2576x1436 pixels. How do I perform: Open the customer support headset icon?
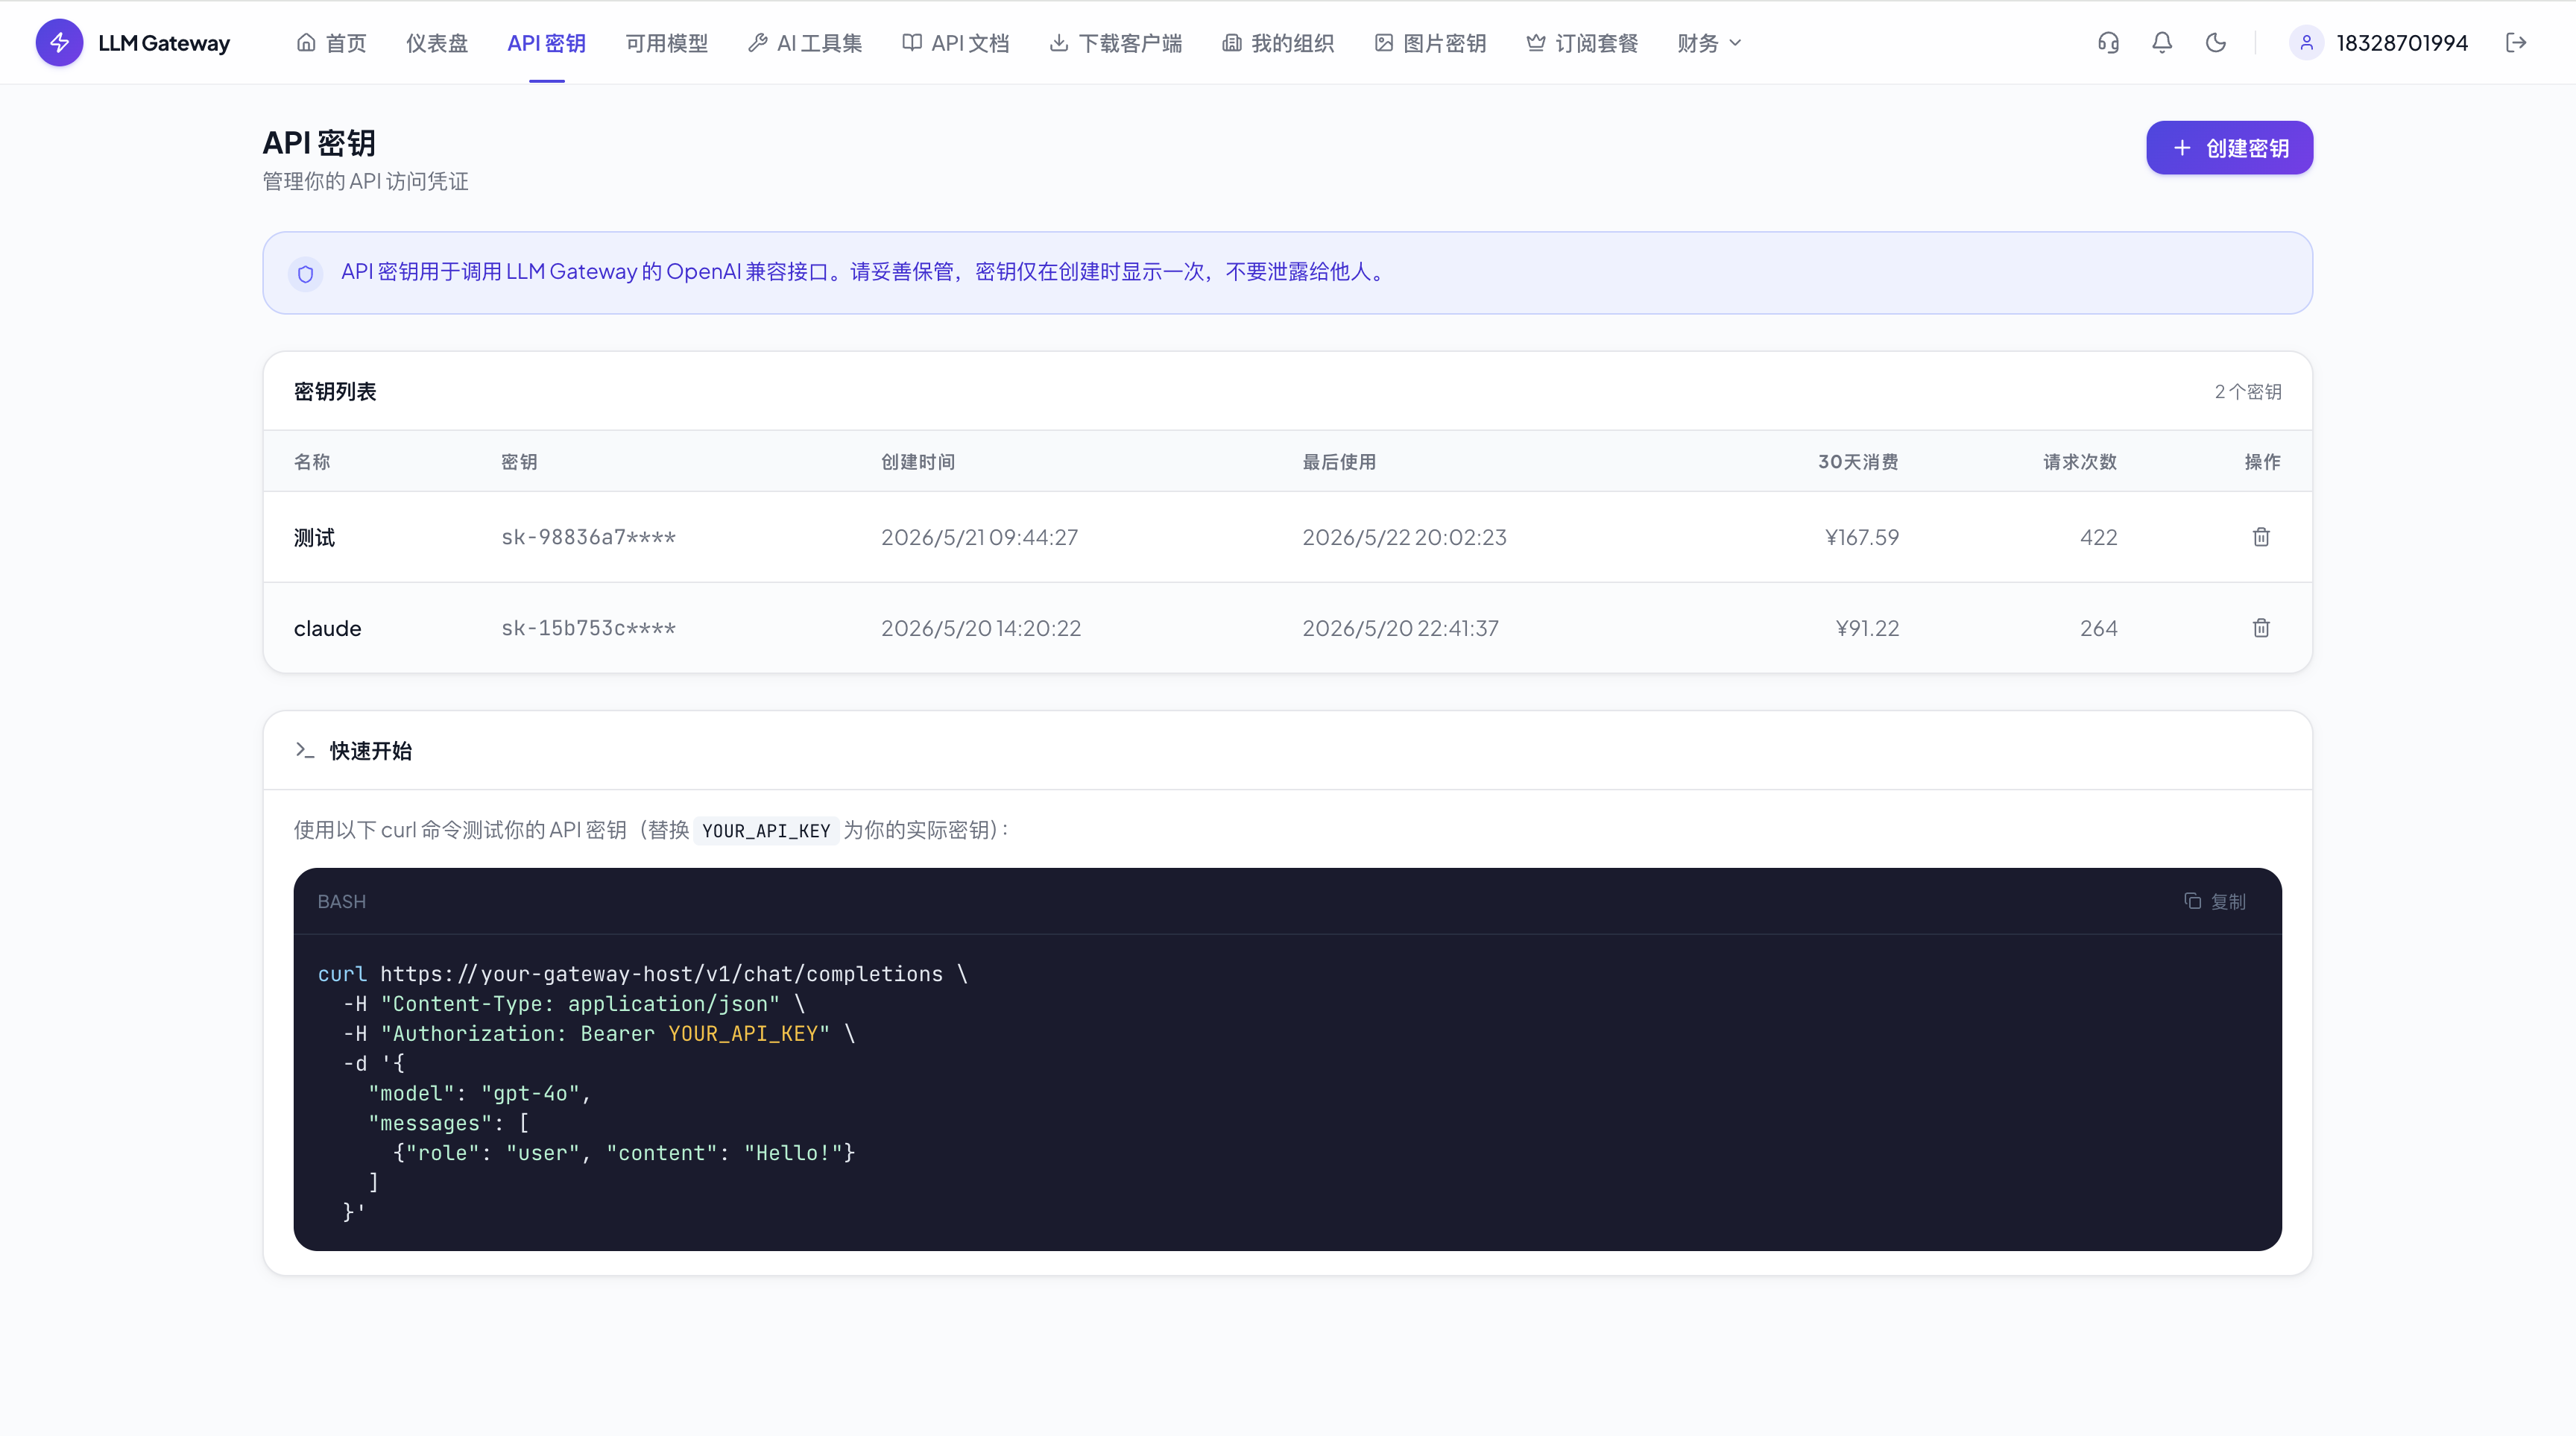[2108, 43]
